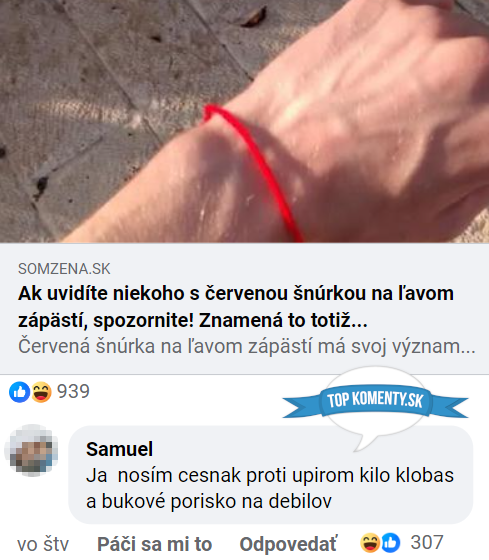Click the grey link preview card background
The height and width of the screenshot is (560, 489).
click(244, 309)
